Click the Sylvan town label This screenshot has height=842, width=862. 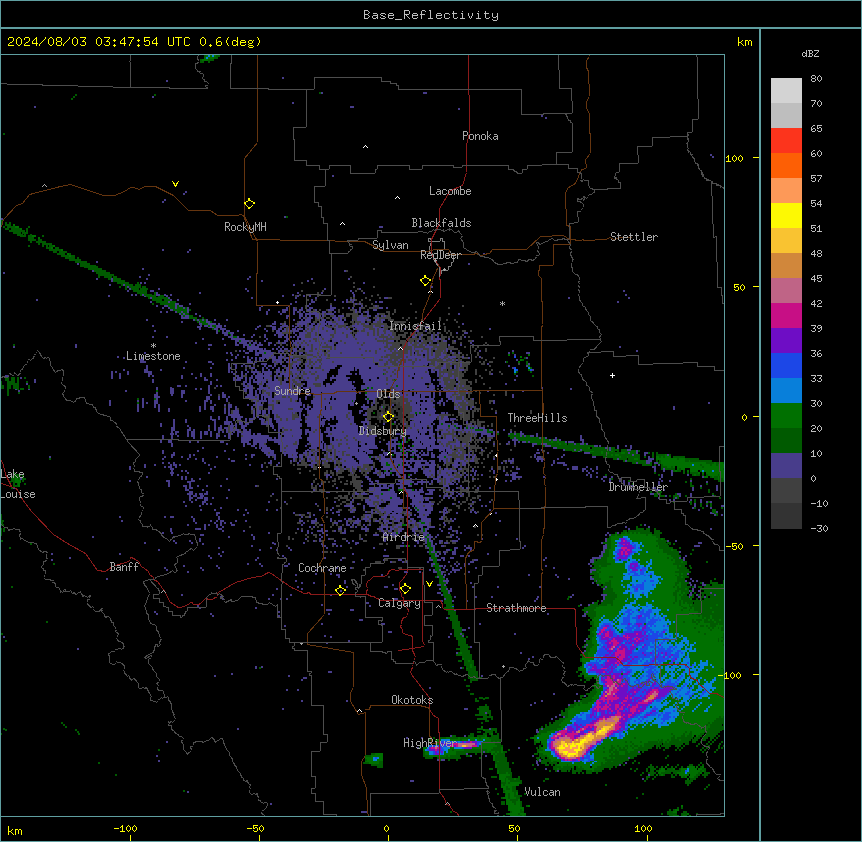tap(390, 245)
